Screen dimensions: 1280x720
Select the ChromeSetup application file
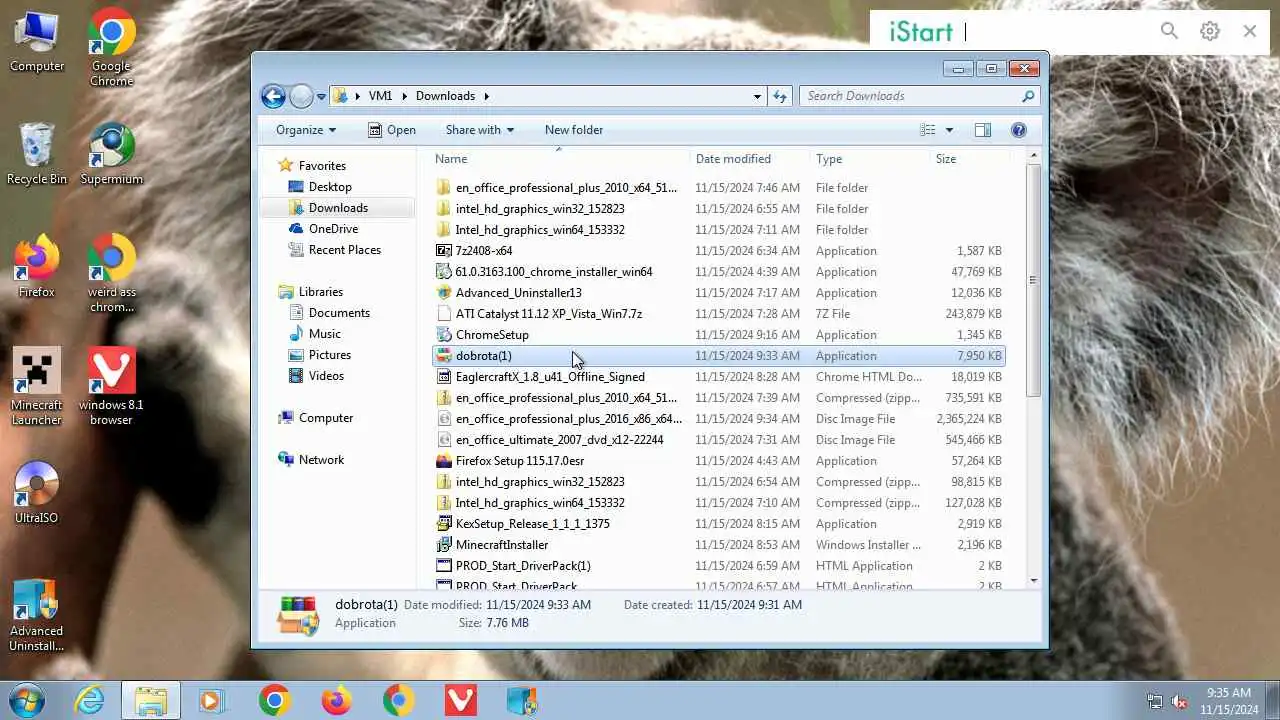click(x=719, y=335)
